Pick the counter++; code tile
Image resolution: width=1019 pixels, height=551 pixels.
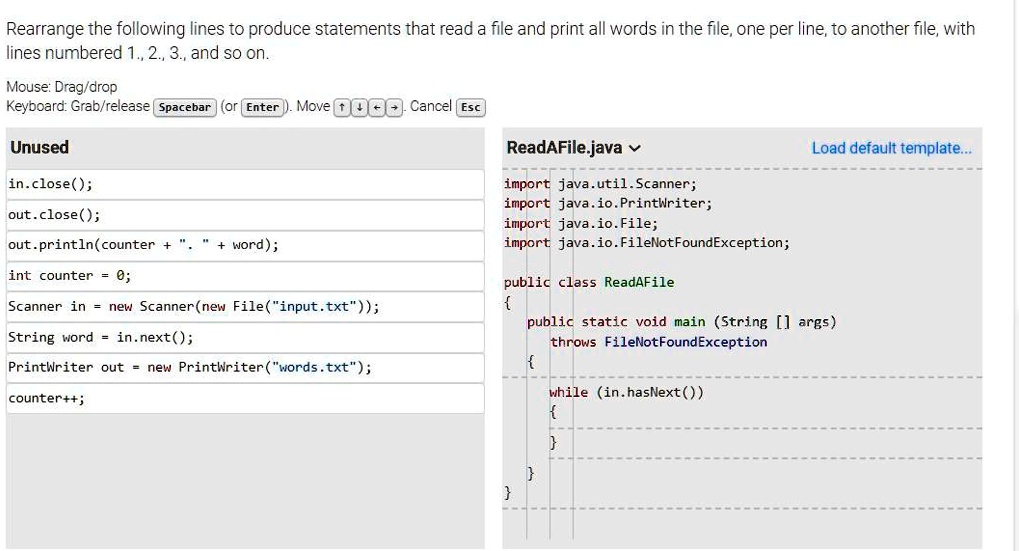pyautogui.click(x=245, y=398)
